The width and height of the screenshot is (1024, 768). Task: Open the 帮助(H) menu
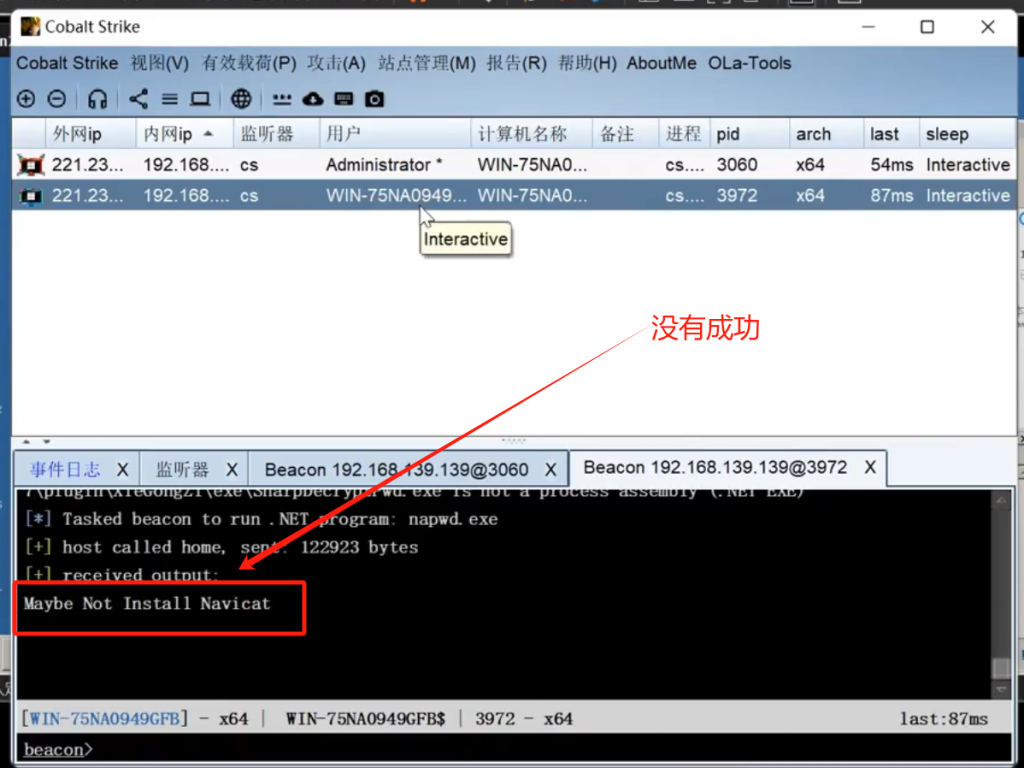[587, 63]
